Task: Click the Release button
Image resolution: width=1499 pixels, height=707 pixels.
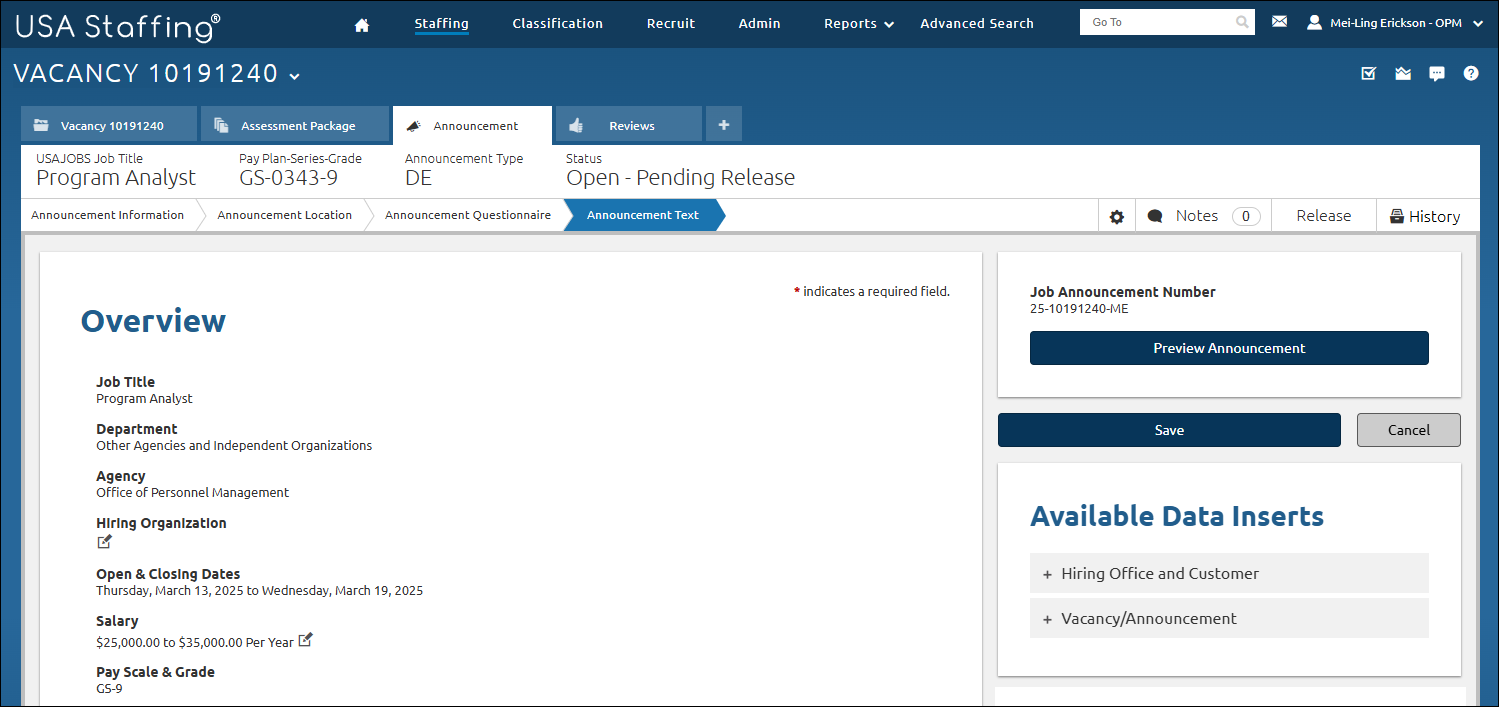Action: [1323, 216]
